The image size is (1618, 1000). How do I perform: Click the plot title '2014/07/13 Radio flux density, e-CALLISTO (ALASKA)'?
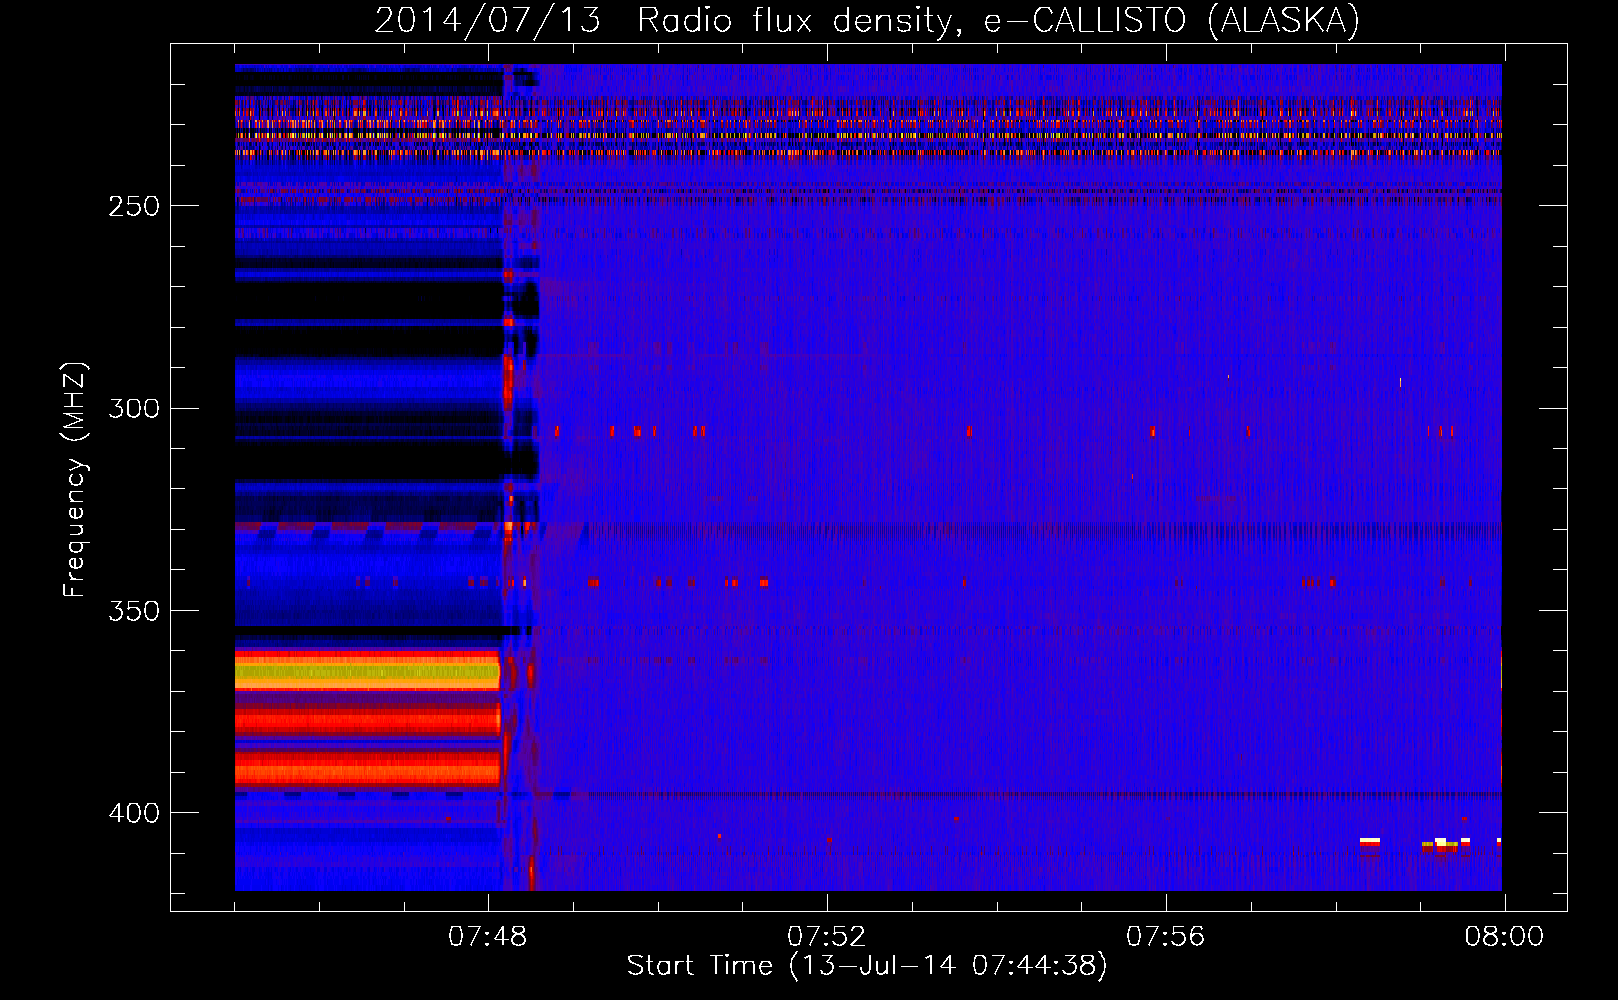click(867, 20)
